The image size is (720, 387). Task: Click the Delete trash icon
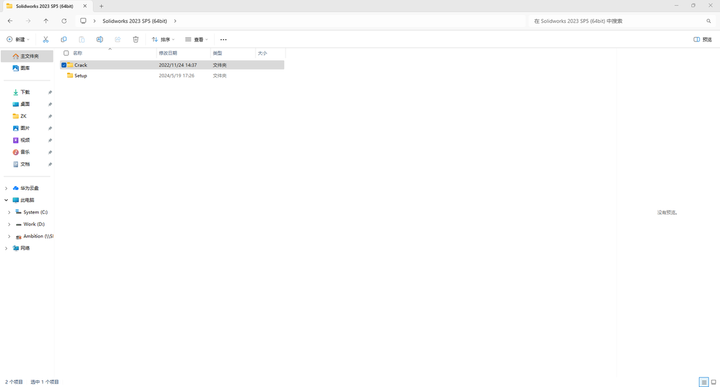[x=135, y=39]
